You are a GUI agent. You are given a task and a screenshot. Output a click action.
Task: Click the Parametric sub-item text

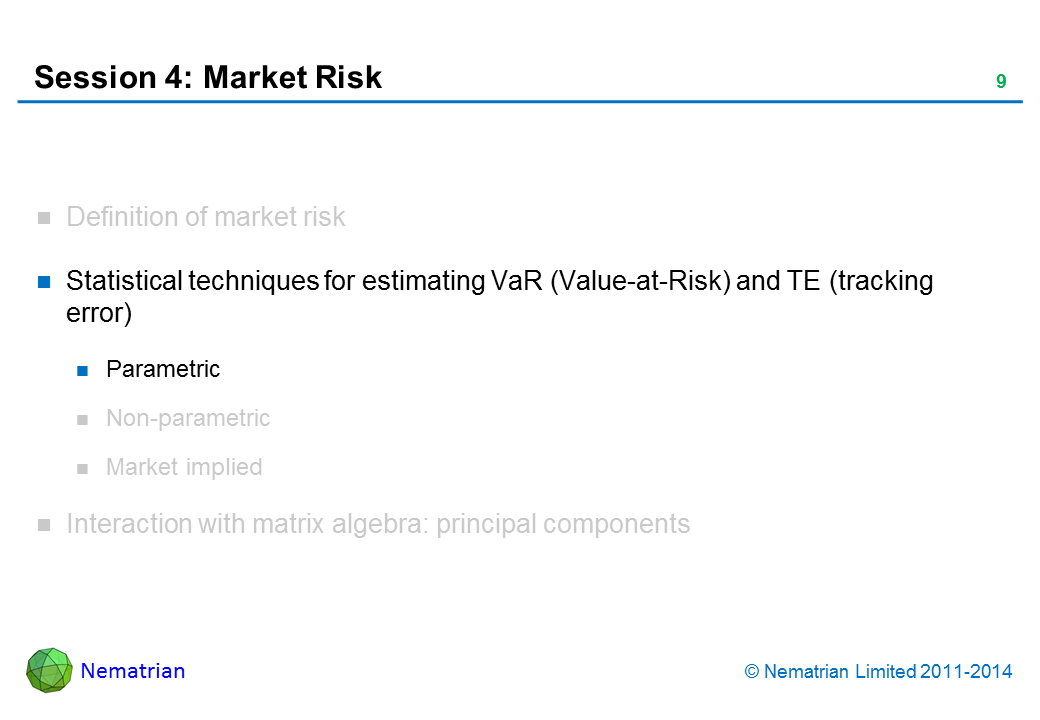(163, 369)
